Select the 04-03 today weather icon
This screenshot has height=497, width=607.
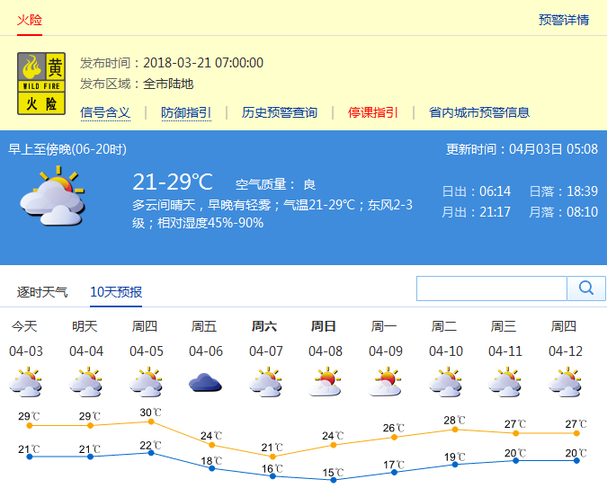coord(24,381)
